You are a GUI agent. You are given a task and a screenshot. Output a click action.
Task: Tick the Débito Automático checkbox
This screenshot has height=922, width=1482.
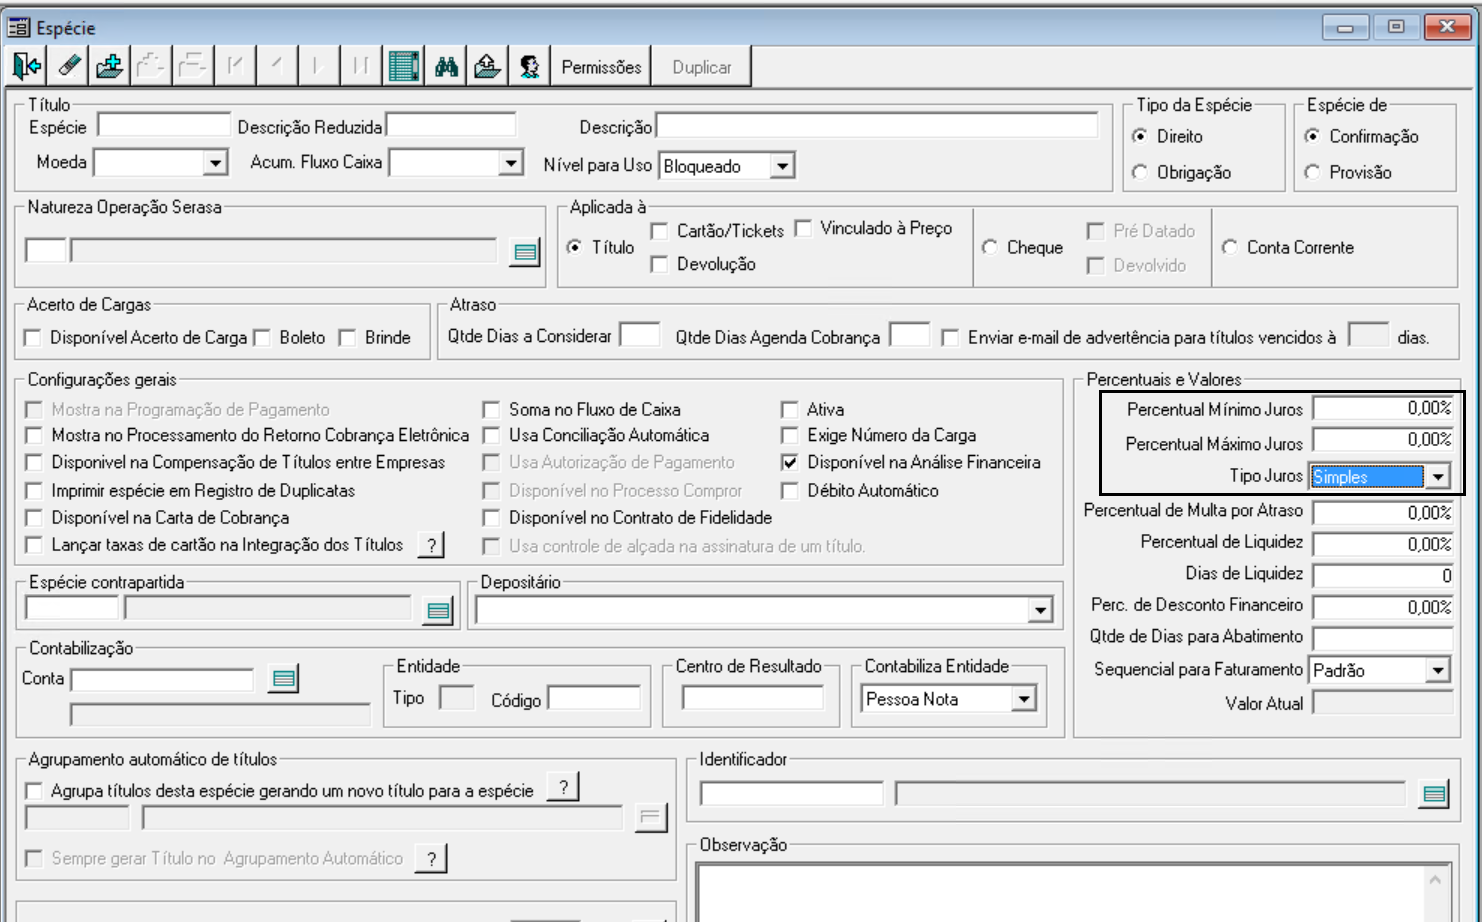click(790, 491)
